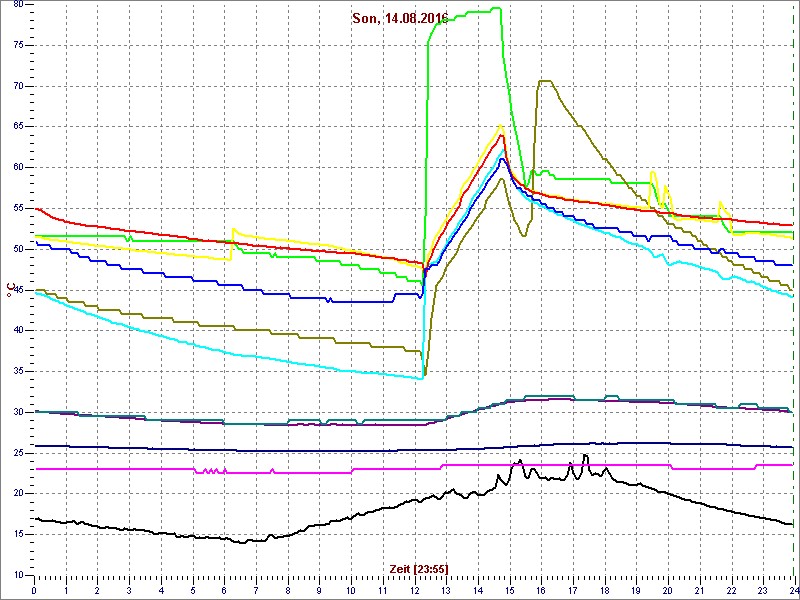Click hour 18 on the time axis
Screen dimensions: 800x600
pyautogui.click(x=605, y=590)
